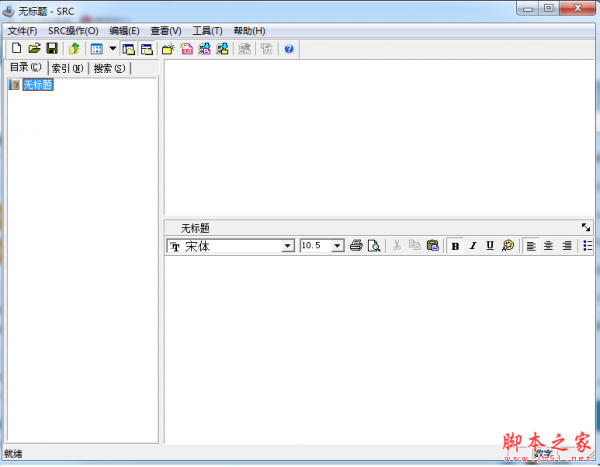
Task: Open the SRC操作(O) menu
Action: pyautogui.click(x=73, y=31)
